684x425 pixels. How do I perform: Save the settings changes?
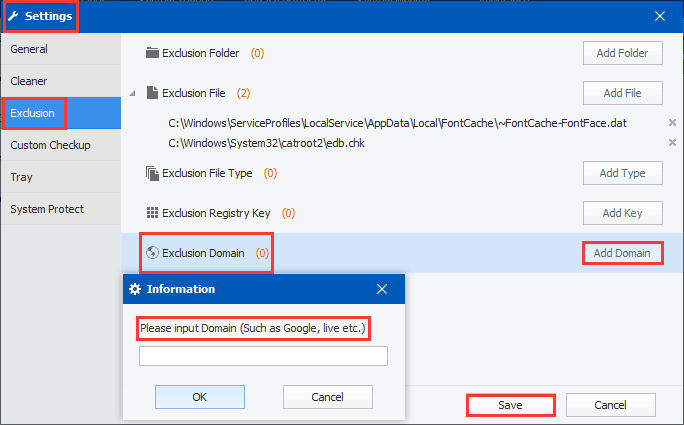(510, 405)
